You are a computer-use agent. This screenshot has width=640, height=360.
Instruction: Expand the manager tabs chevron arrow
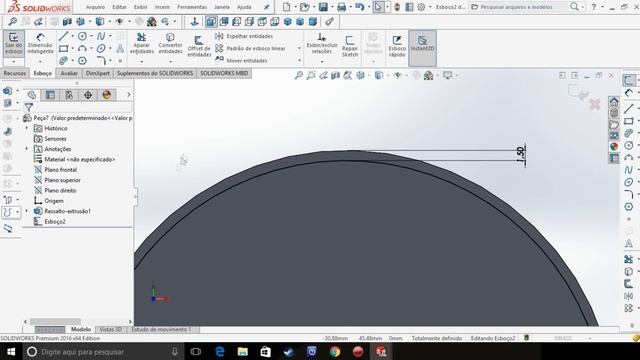coord(129,95)
